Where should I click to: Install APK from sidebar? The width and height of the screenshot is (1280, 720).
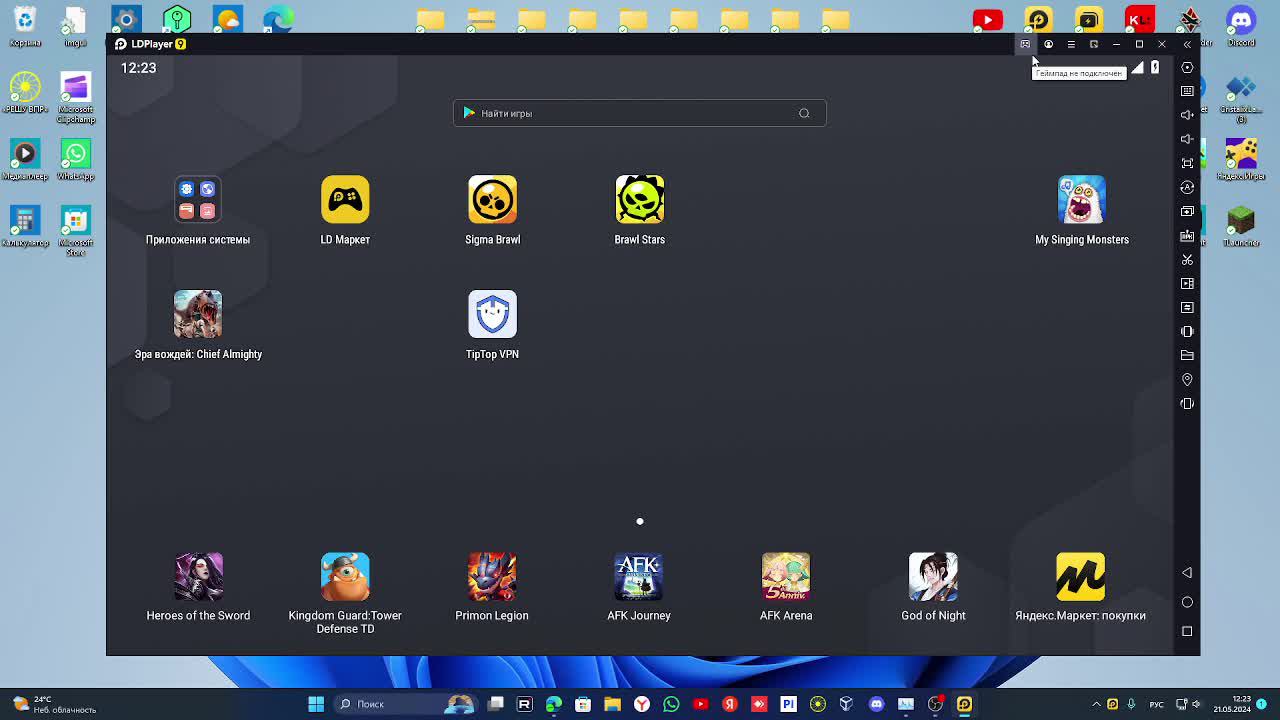[1187, 235]
